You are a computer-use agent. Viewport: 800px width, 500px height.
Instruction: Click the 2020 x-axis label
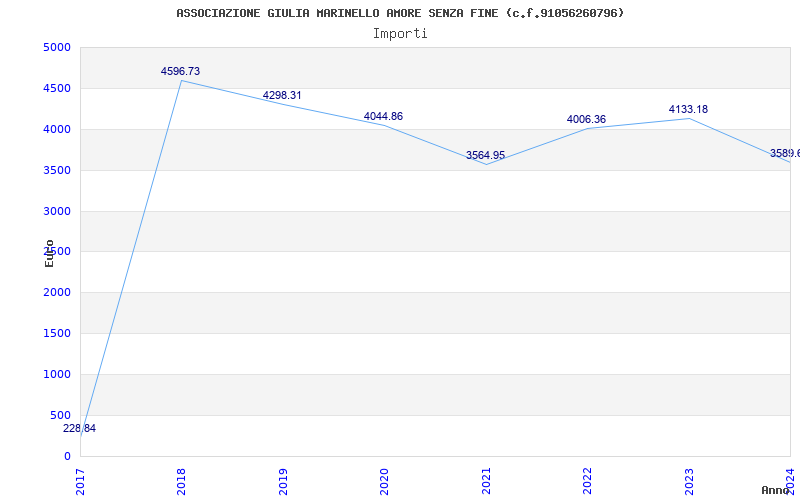(x=384, y=481)
